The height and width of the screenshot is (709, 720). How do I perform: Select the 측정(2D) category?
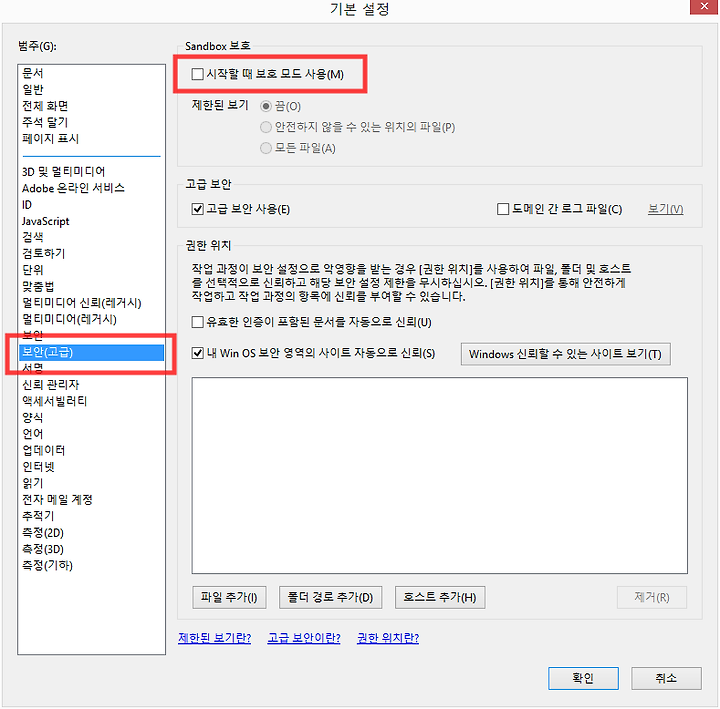91,533
